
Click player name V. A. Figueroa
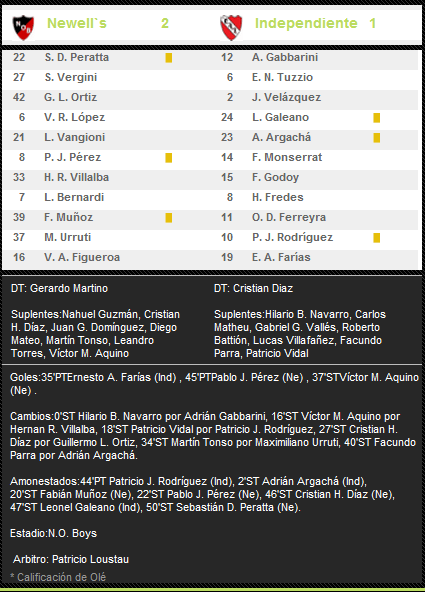(82, 257)
